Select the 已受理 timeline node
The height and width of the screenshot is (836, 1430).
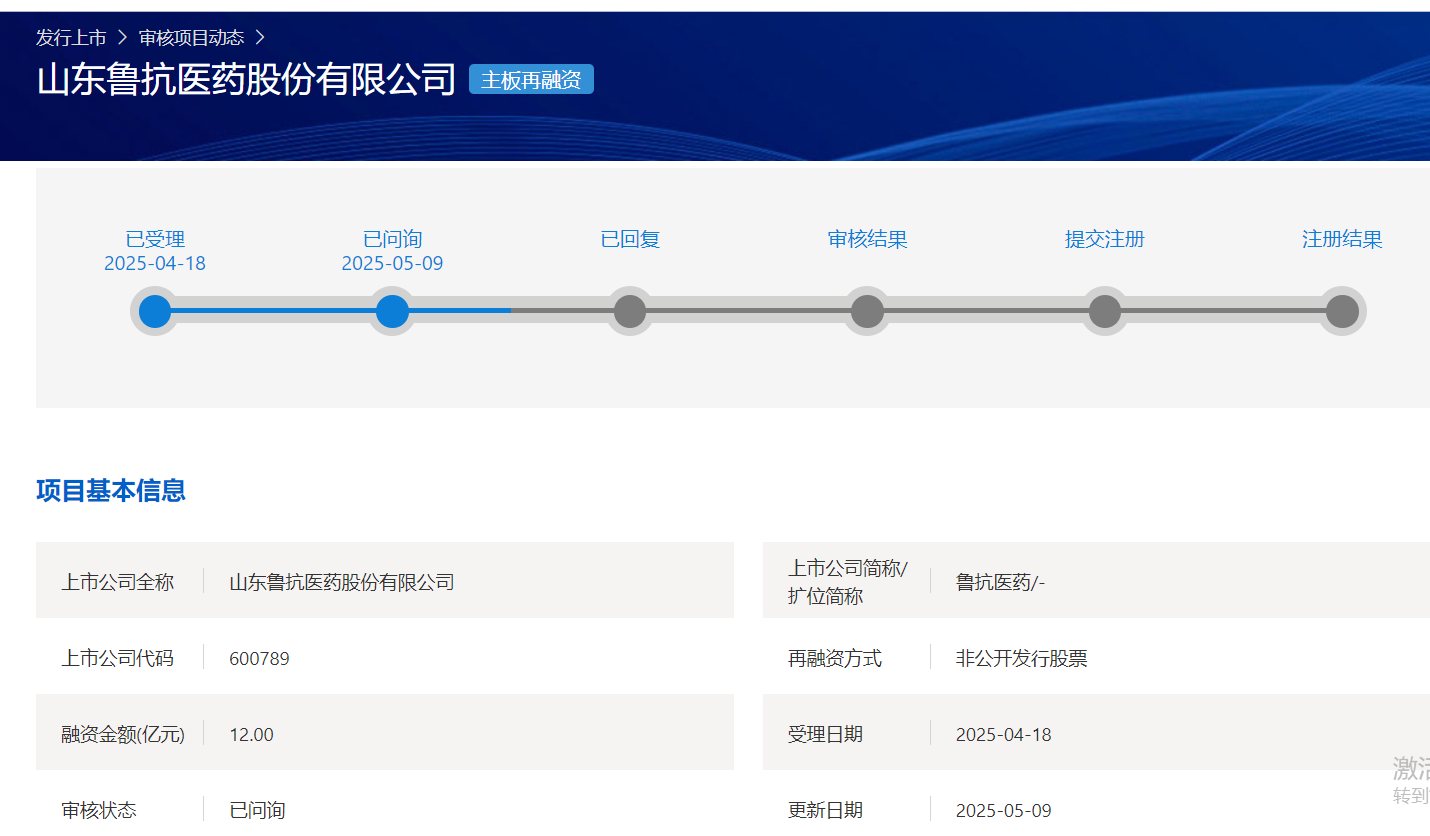tap(155, 311)
